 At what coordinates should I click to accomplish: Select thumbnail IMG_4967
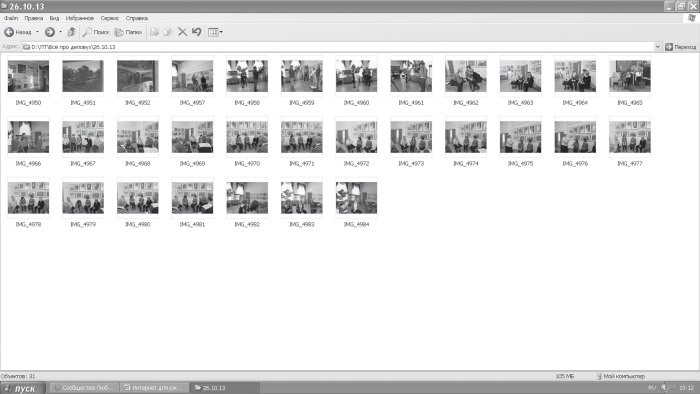(x=83, y=137)
